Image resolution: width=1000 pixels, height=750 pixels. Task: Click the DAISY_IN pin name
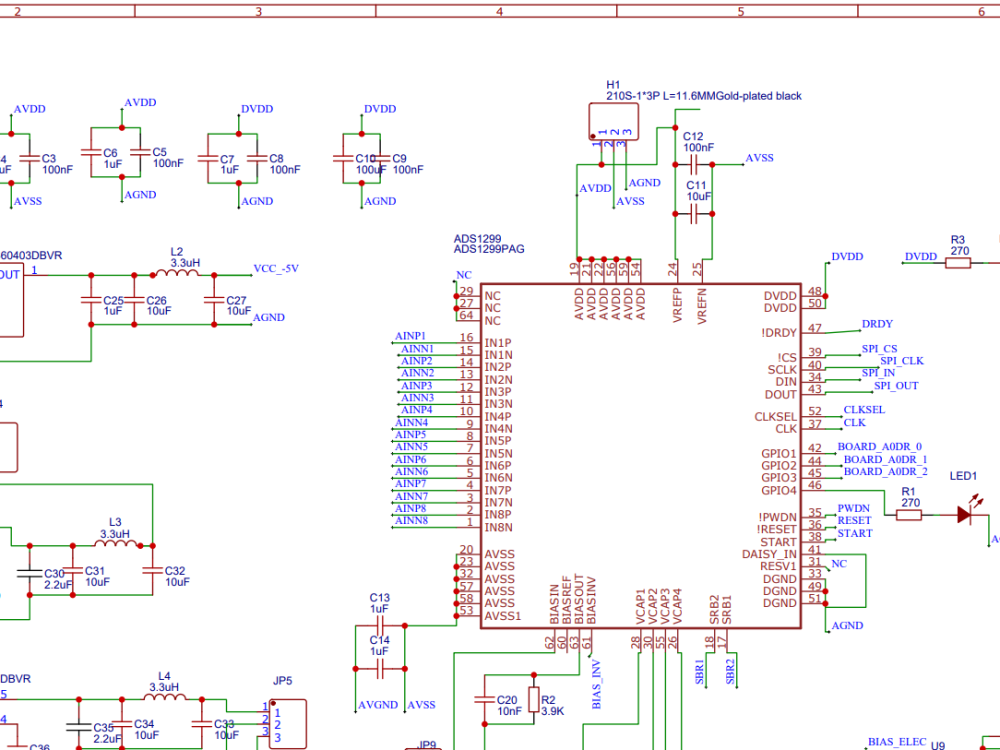(x=769, y=554)
